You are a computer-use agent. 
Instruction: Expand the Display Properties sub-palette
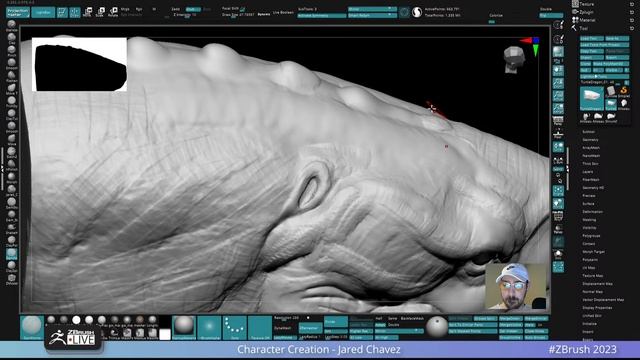[597, 308]
